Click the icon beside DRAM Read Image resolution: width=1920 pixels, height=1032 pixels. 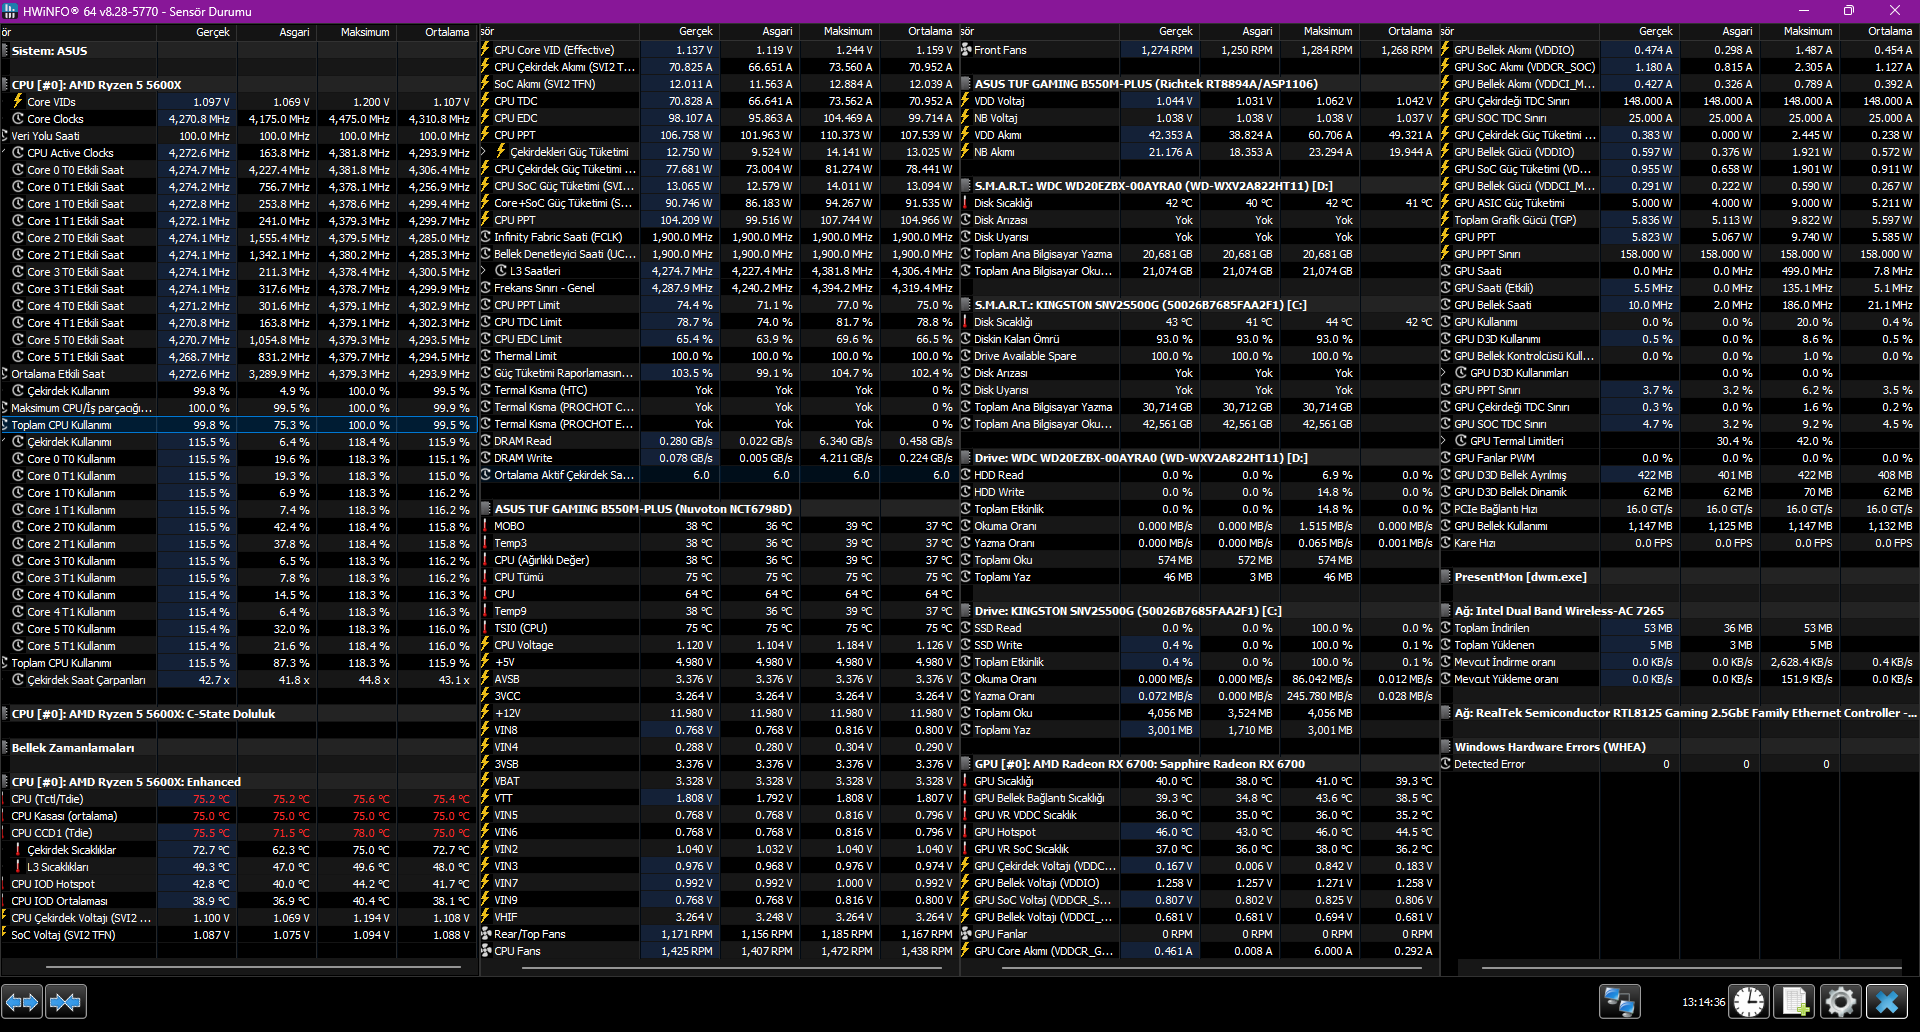click(486, 441)
